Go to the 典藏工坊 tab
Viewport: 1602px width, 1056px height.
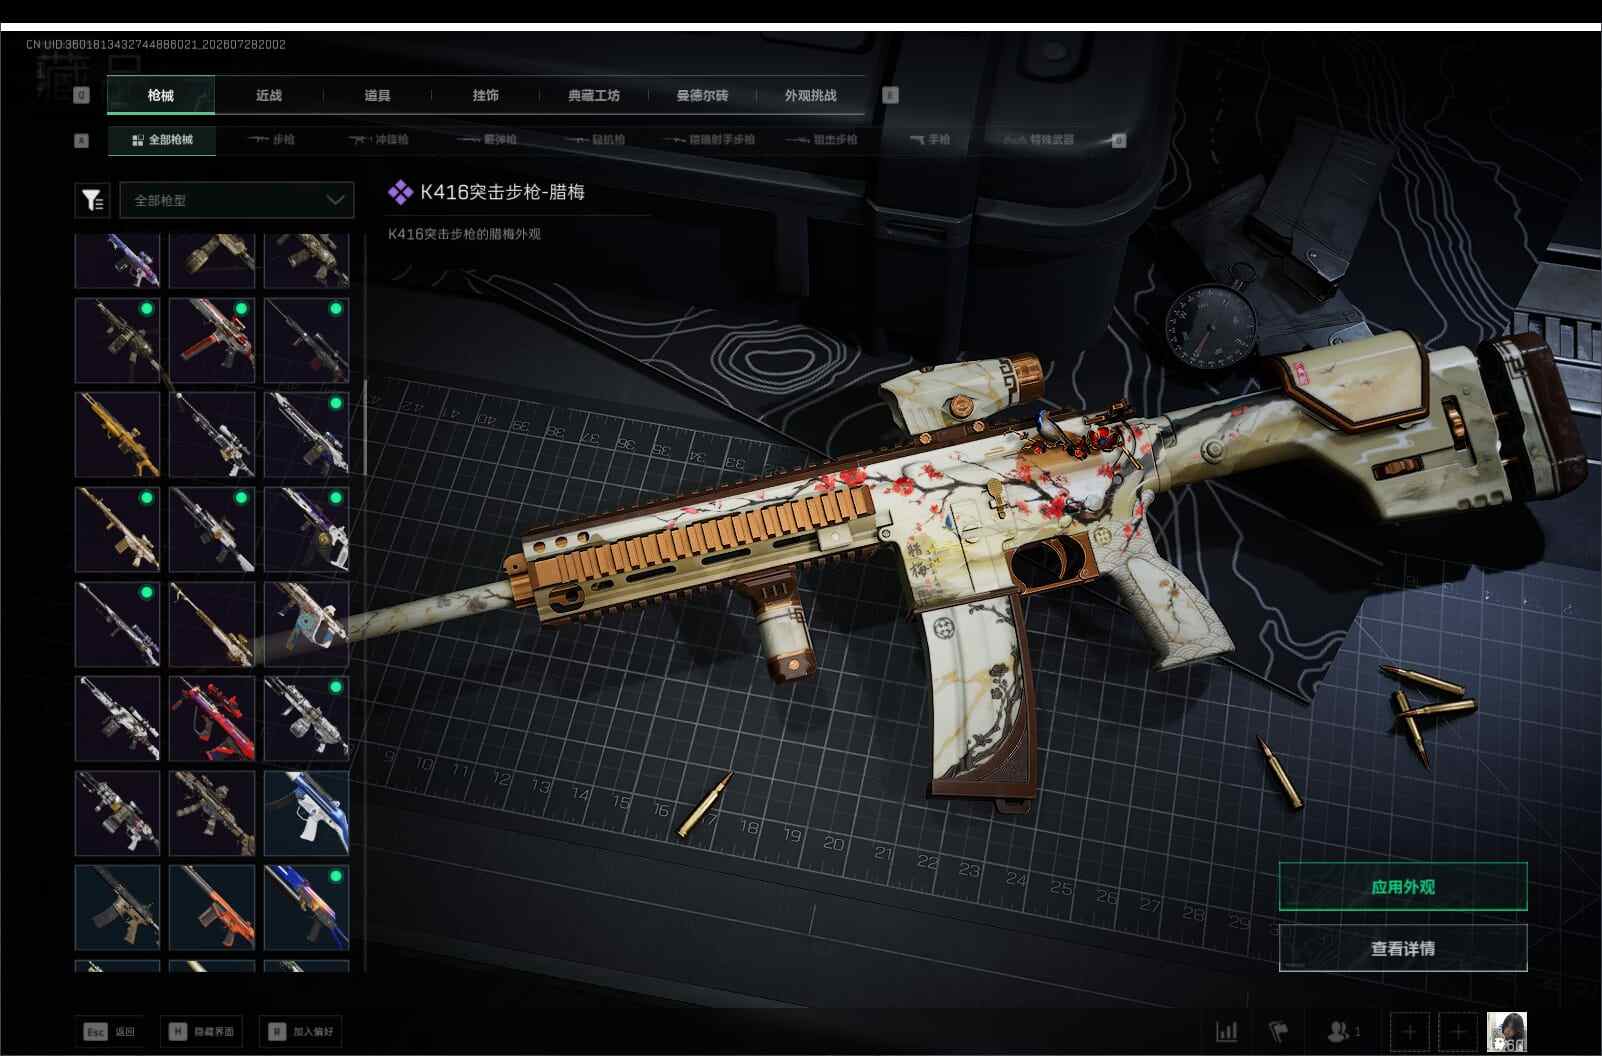(x=594, y=95)
